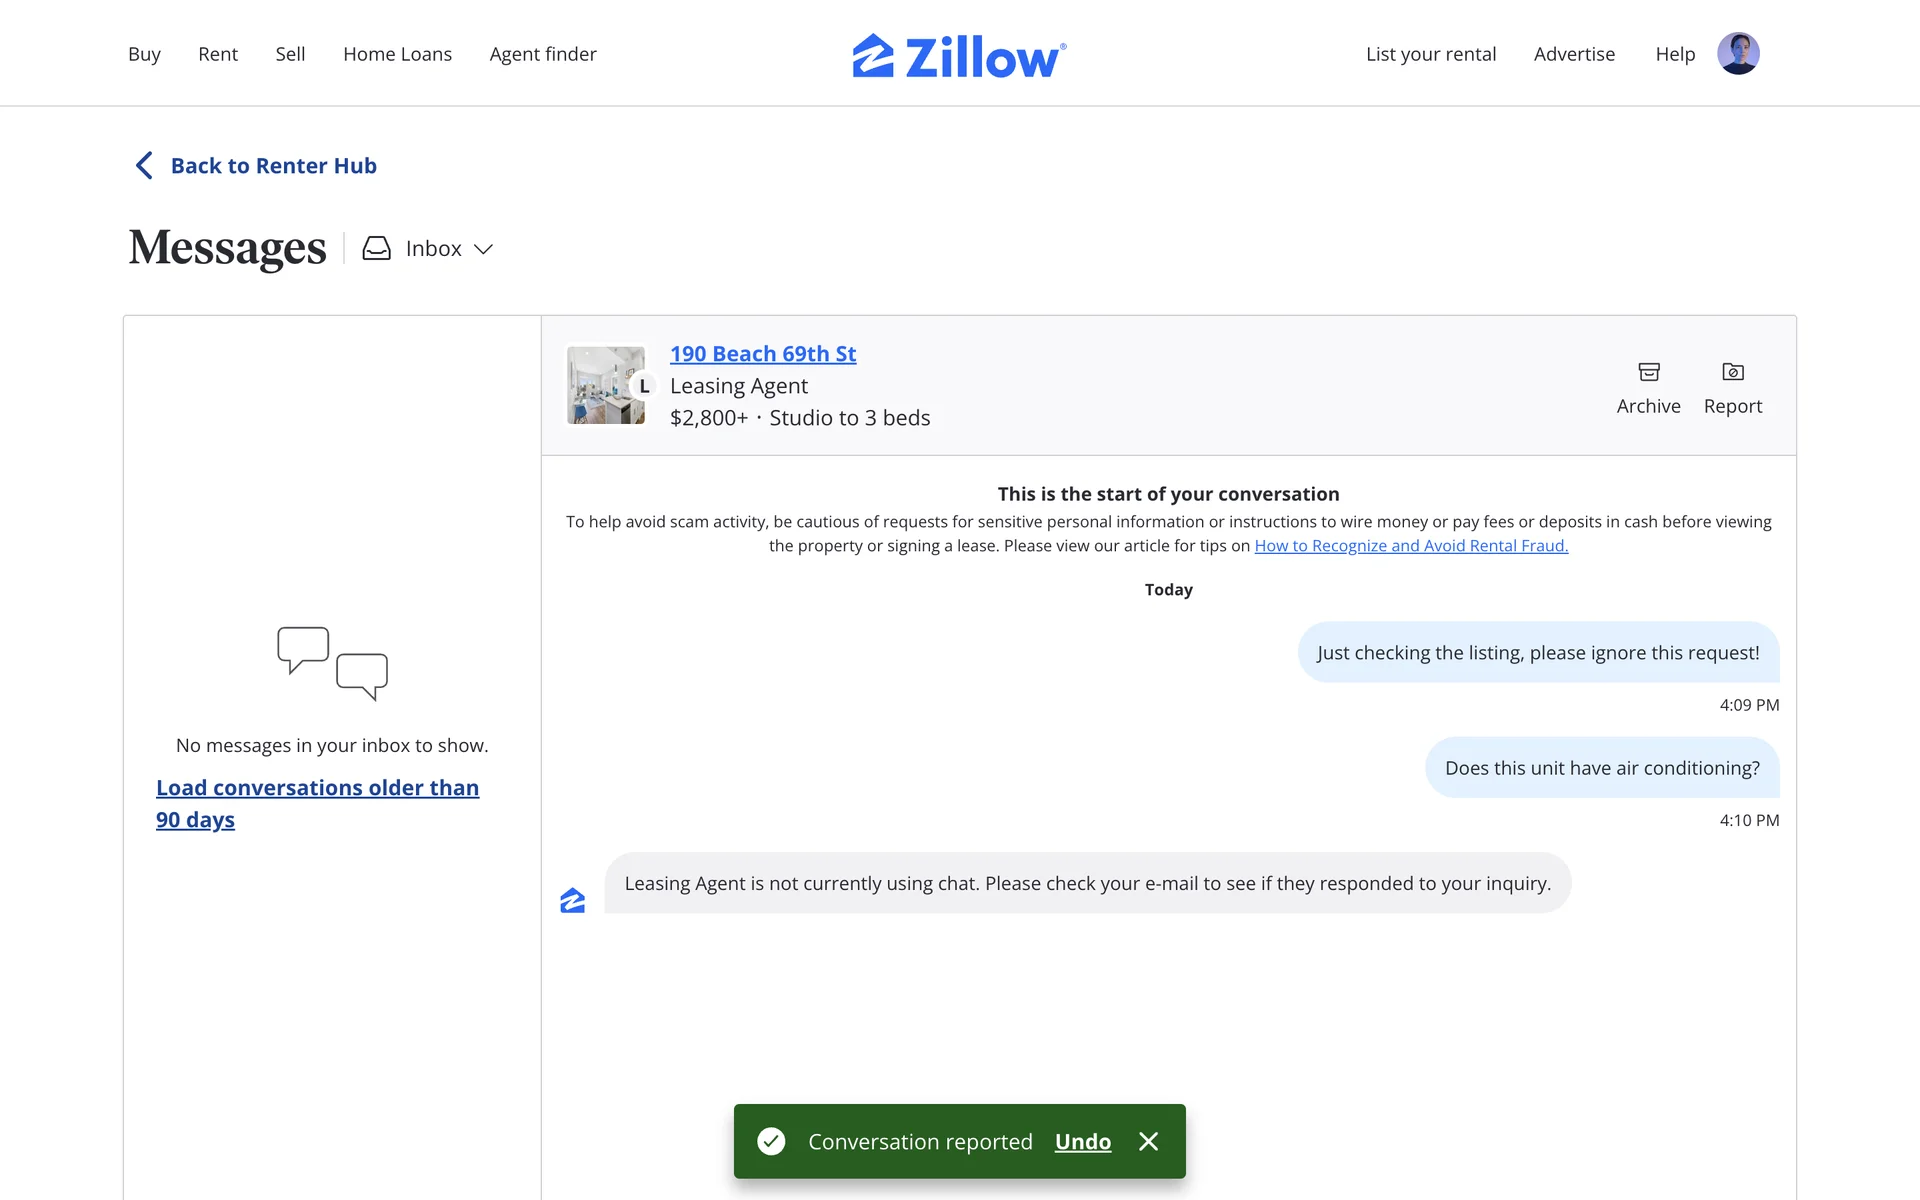Open the user profile avatar
The image size is (1920, 1200).
[1738, 54]
